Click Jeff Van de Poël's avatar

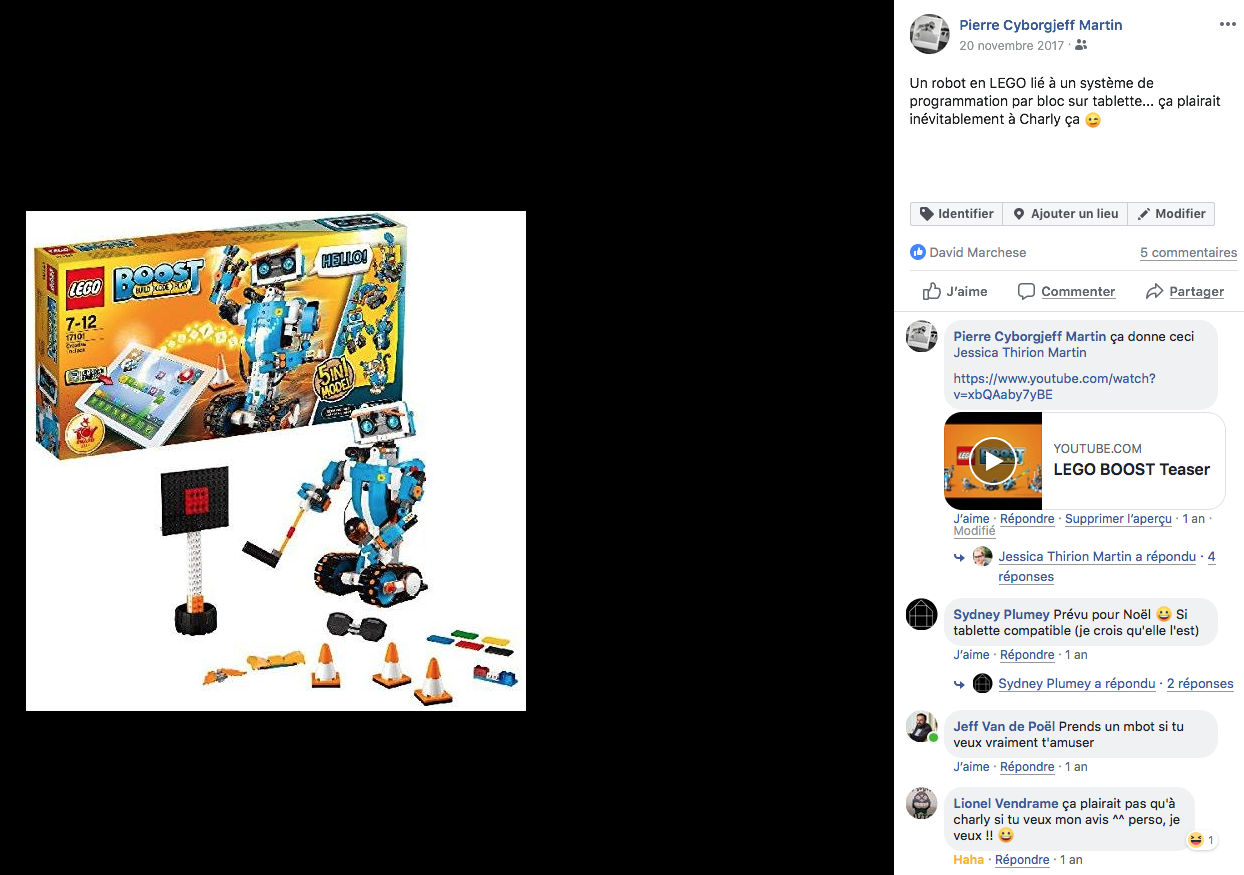[x=921, y=726]
